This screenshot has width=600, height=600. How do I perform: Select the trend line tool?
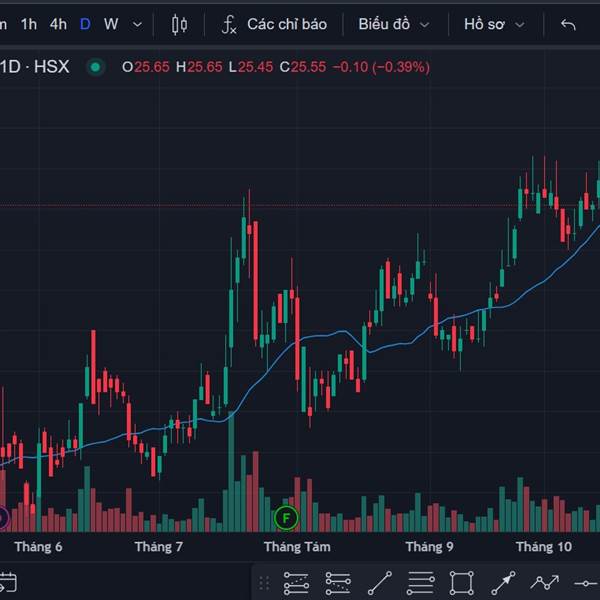[x=380, y=583]
